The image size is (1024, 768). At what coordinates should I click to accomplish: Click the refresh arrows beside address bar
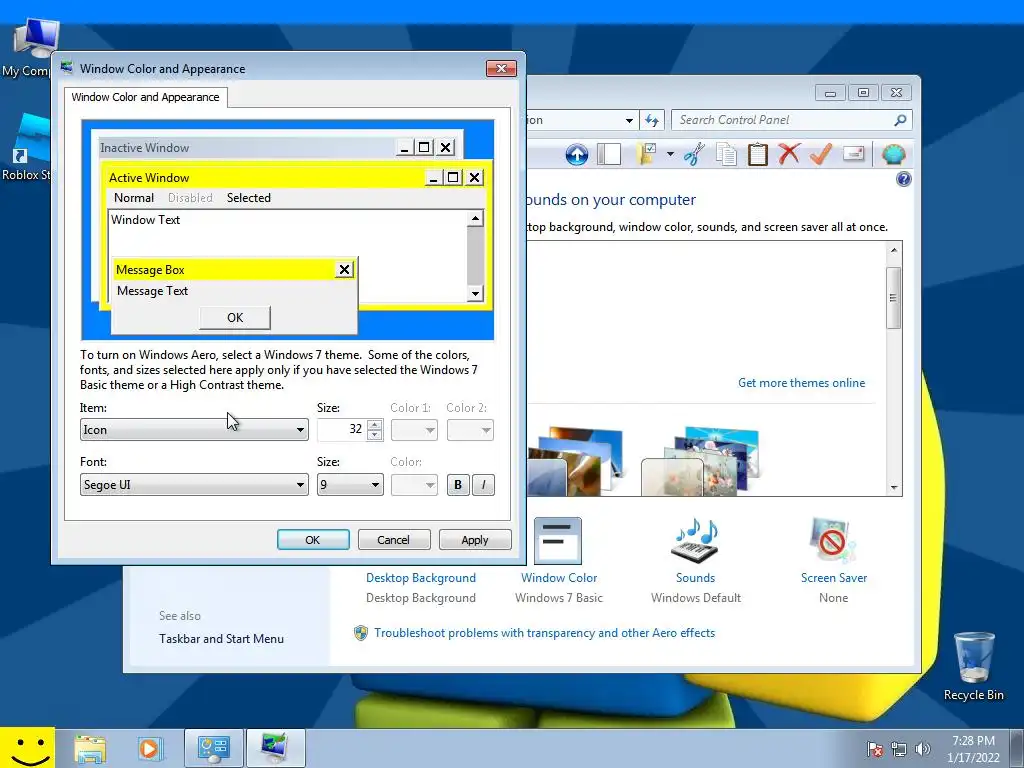click(652, 120)
